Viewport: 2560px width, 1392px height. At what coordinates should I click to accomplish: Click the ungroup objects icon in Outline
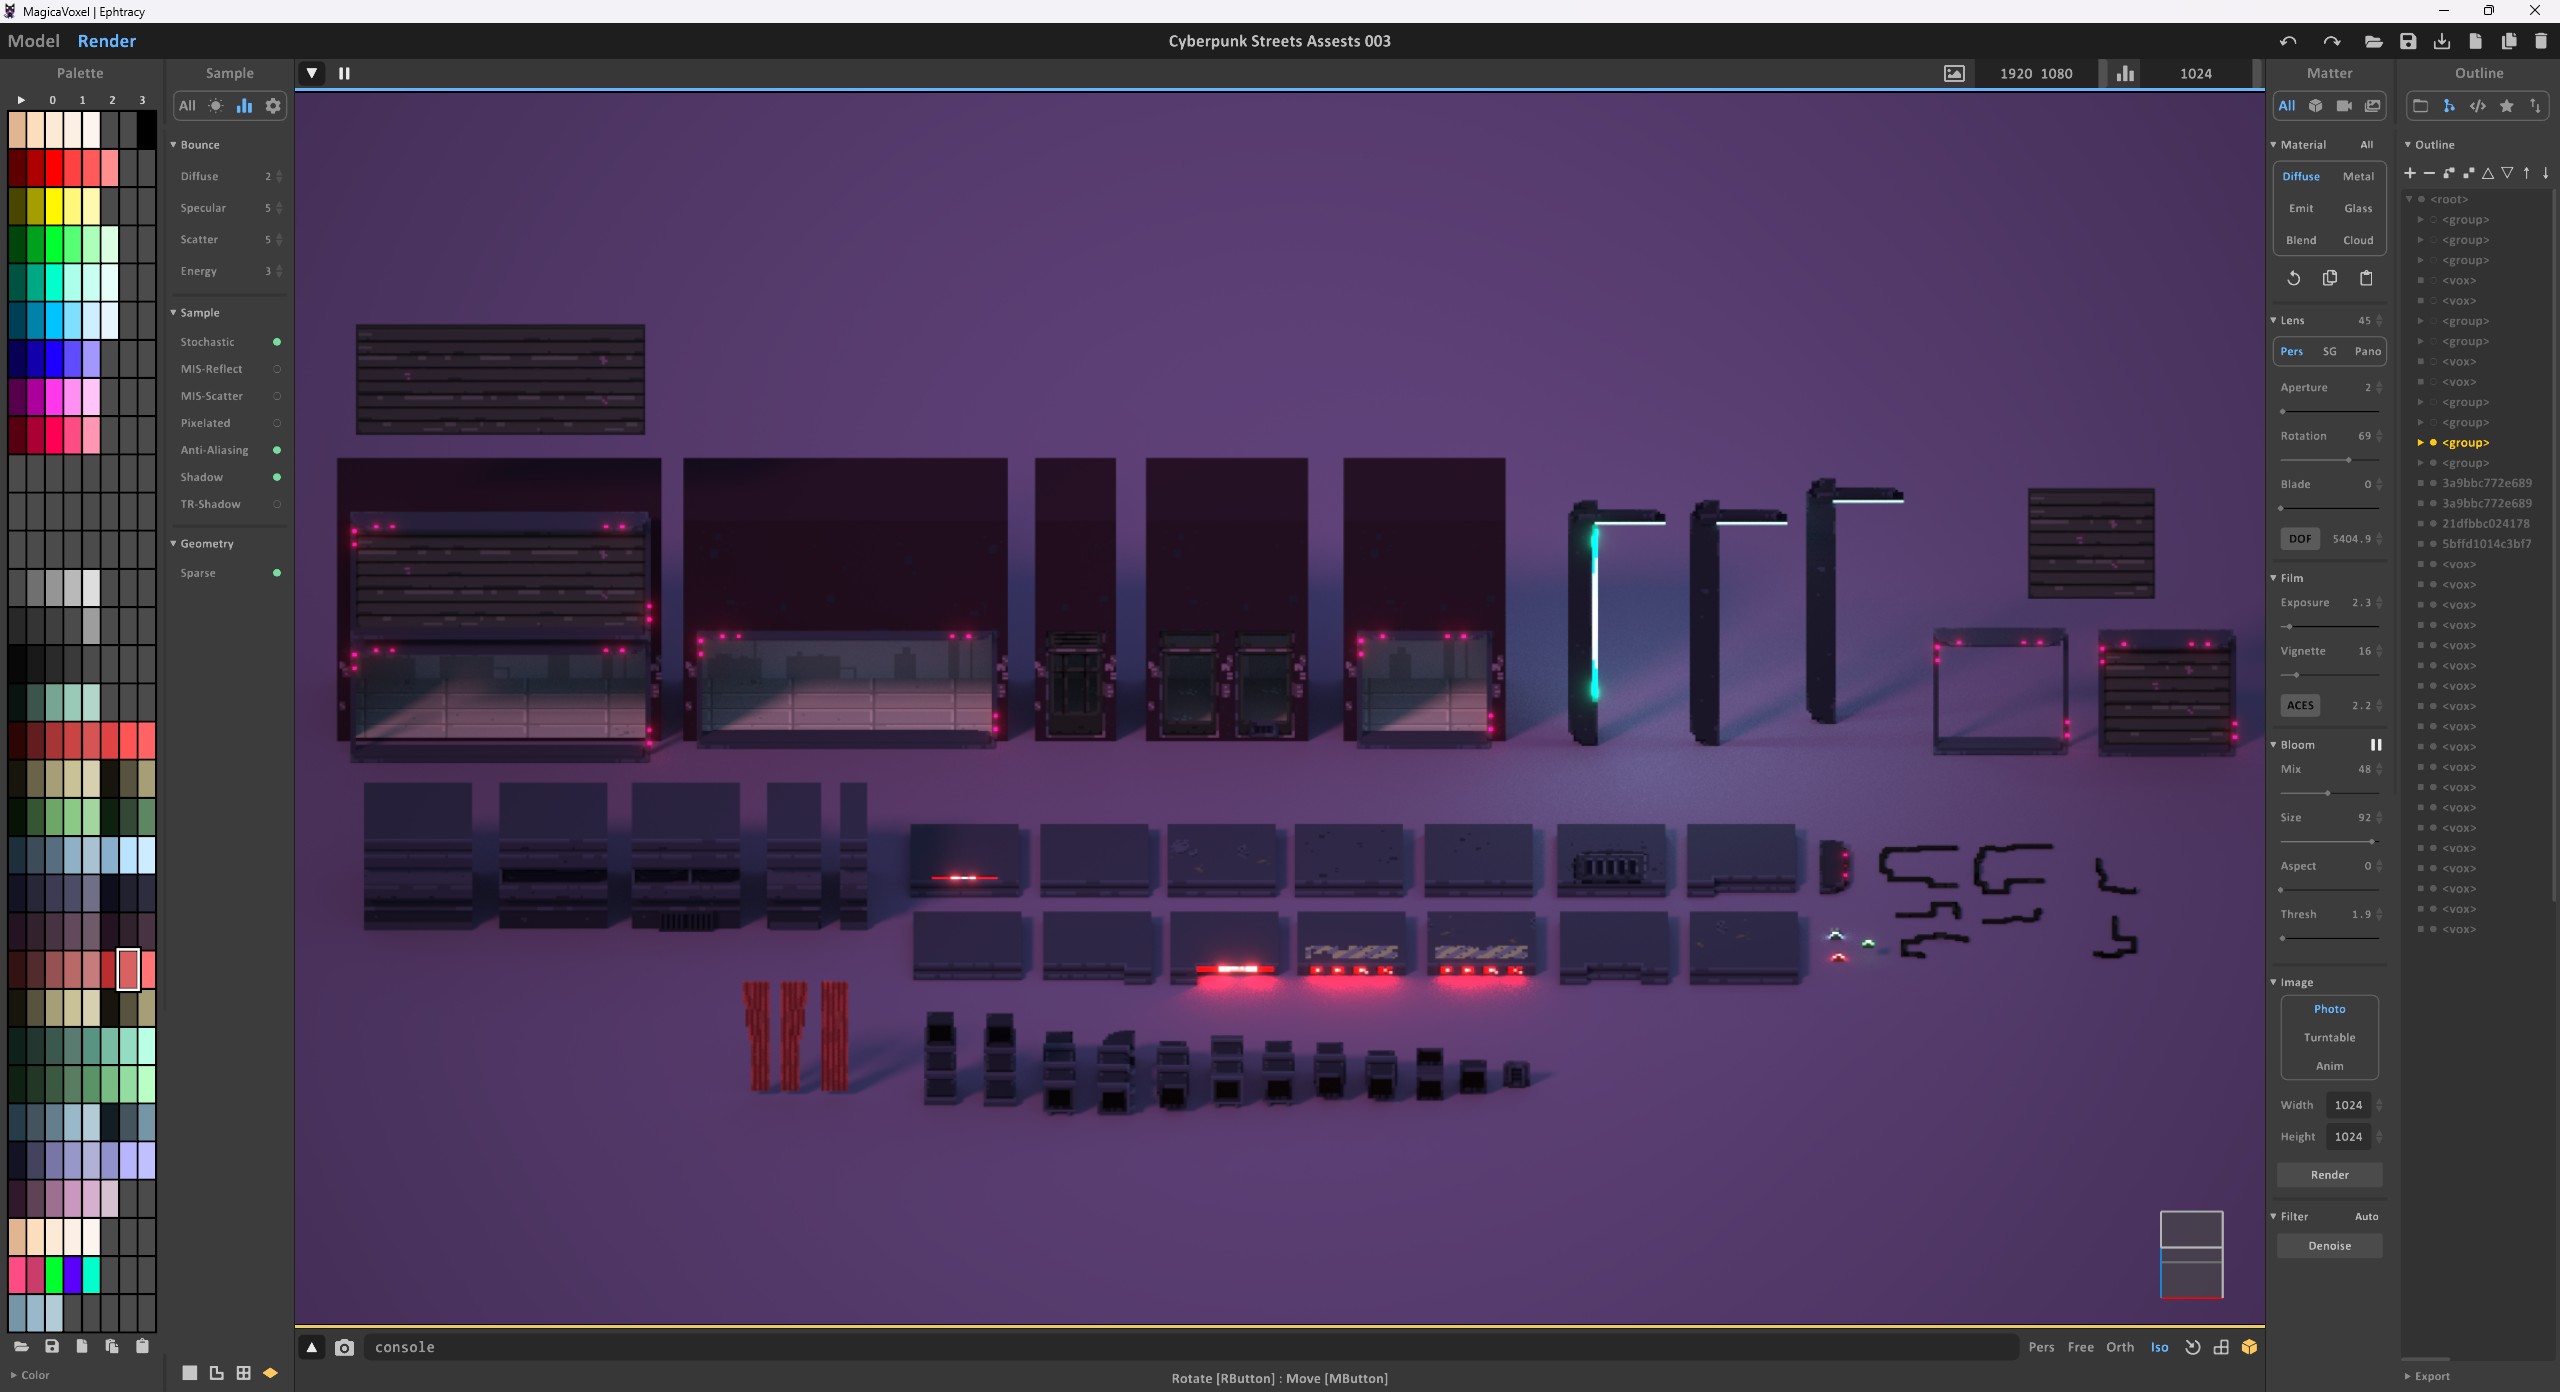coord(2468,173)
